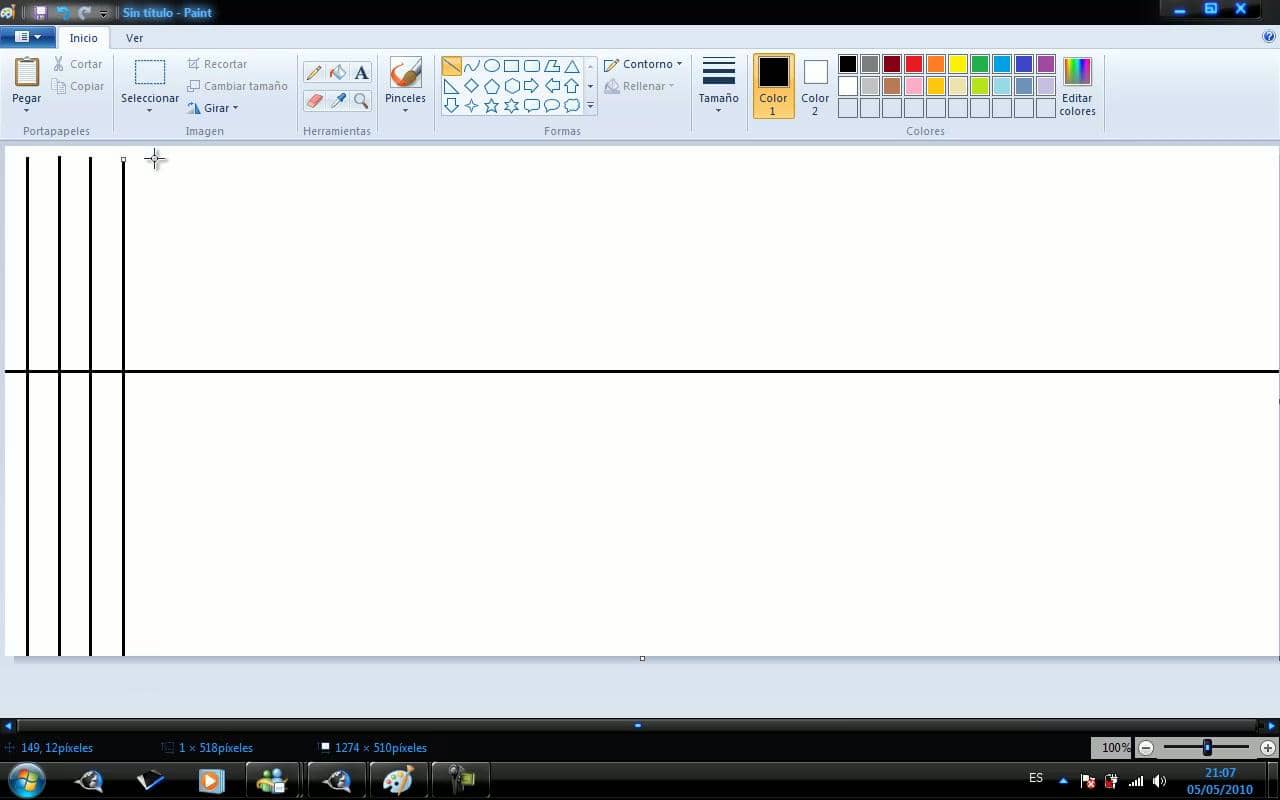Viewport: 1280px width, 800px height.
Task: Click the Pinceles brush icon
Action: point(405,72)
